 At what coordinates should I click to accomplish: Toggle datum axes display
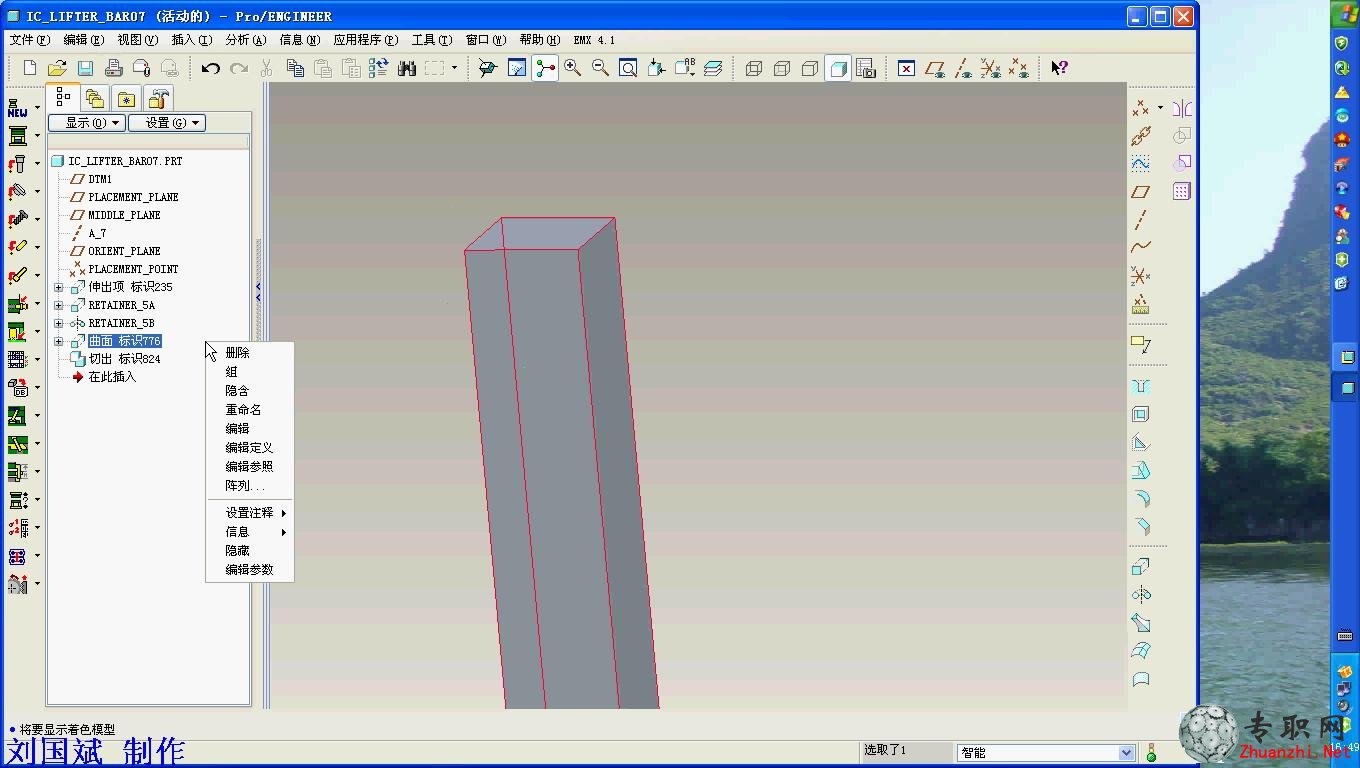tap(963, 68)
